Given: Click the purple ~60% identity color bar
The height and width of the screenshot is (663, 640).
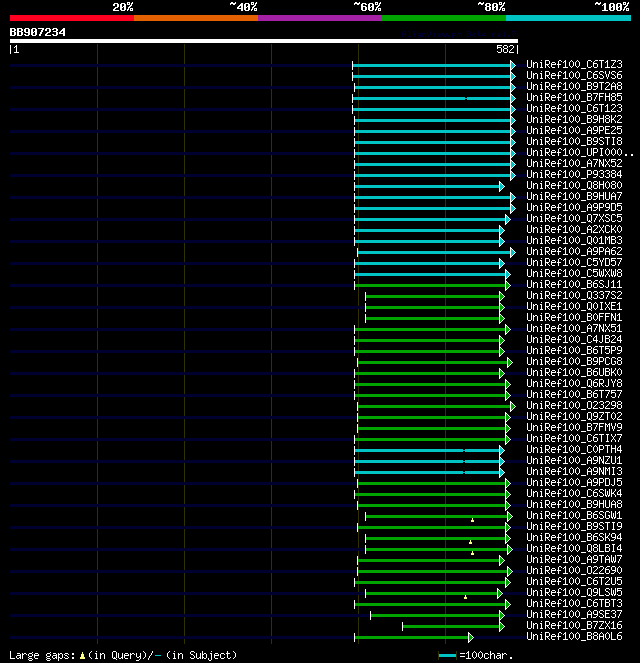Looking at the screenshot, I should [320, 18].
